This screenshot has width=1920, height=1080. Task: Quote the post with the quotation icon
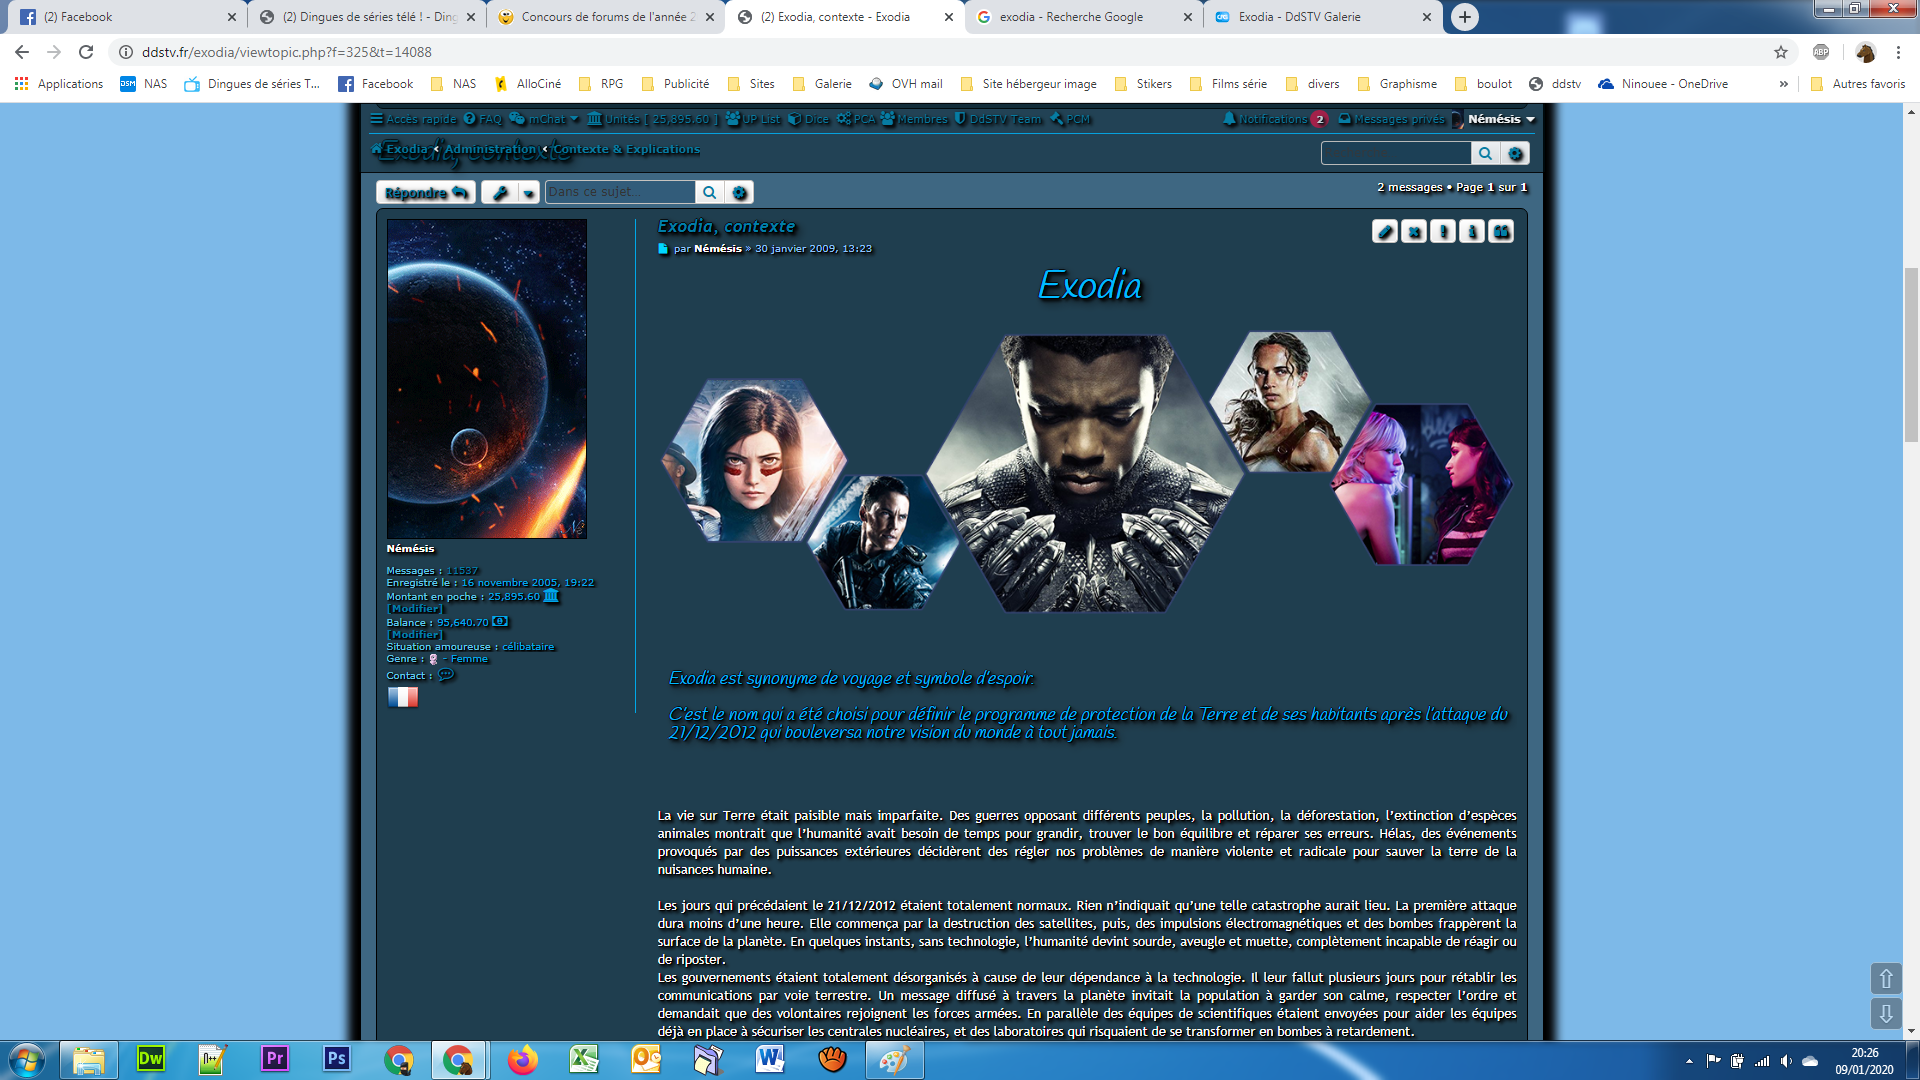(1501, 232)
